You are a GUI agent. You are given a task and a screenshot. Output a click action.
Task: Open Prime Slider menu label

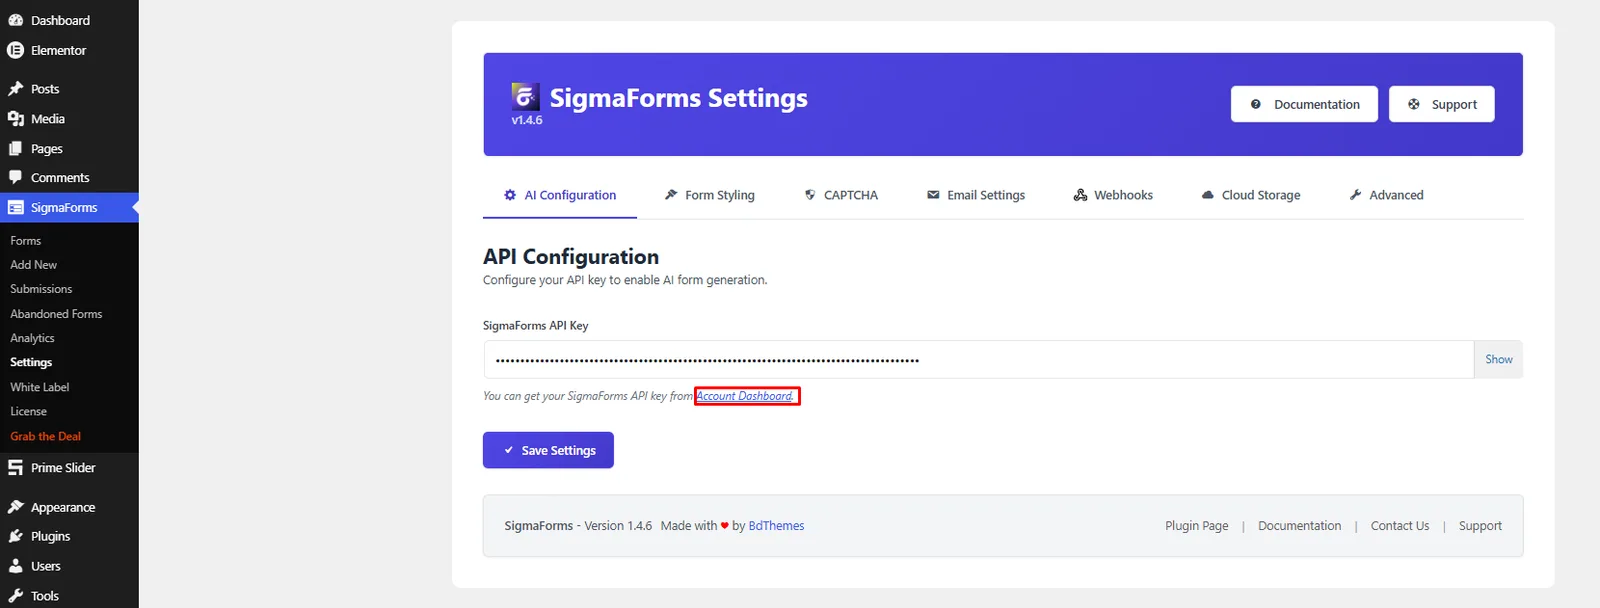point(63,468)
